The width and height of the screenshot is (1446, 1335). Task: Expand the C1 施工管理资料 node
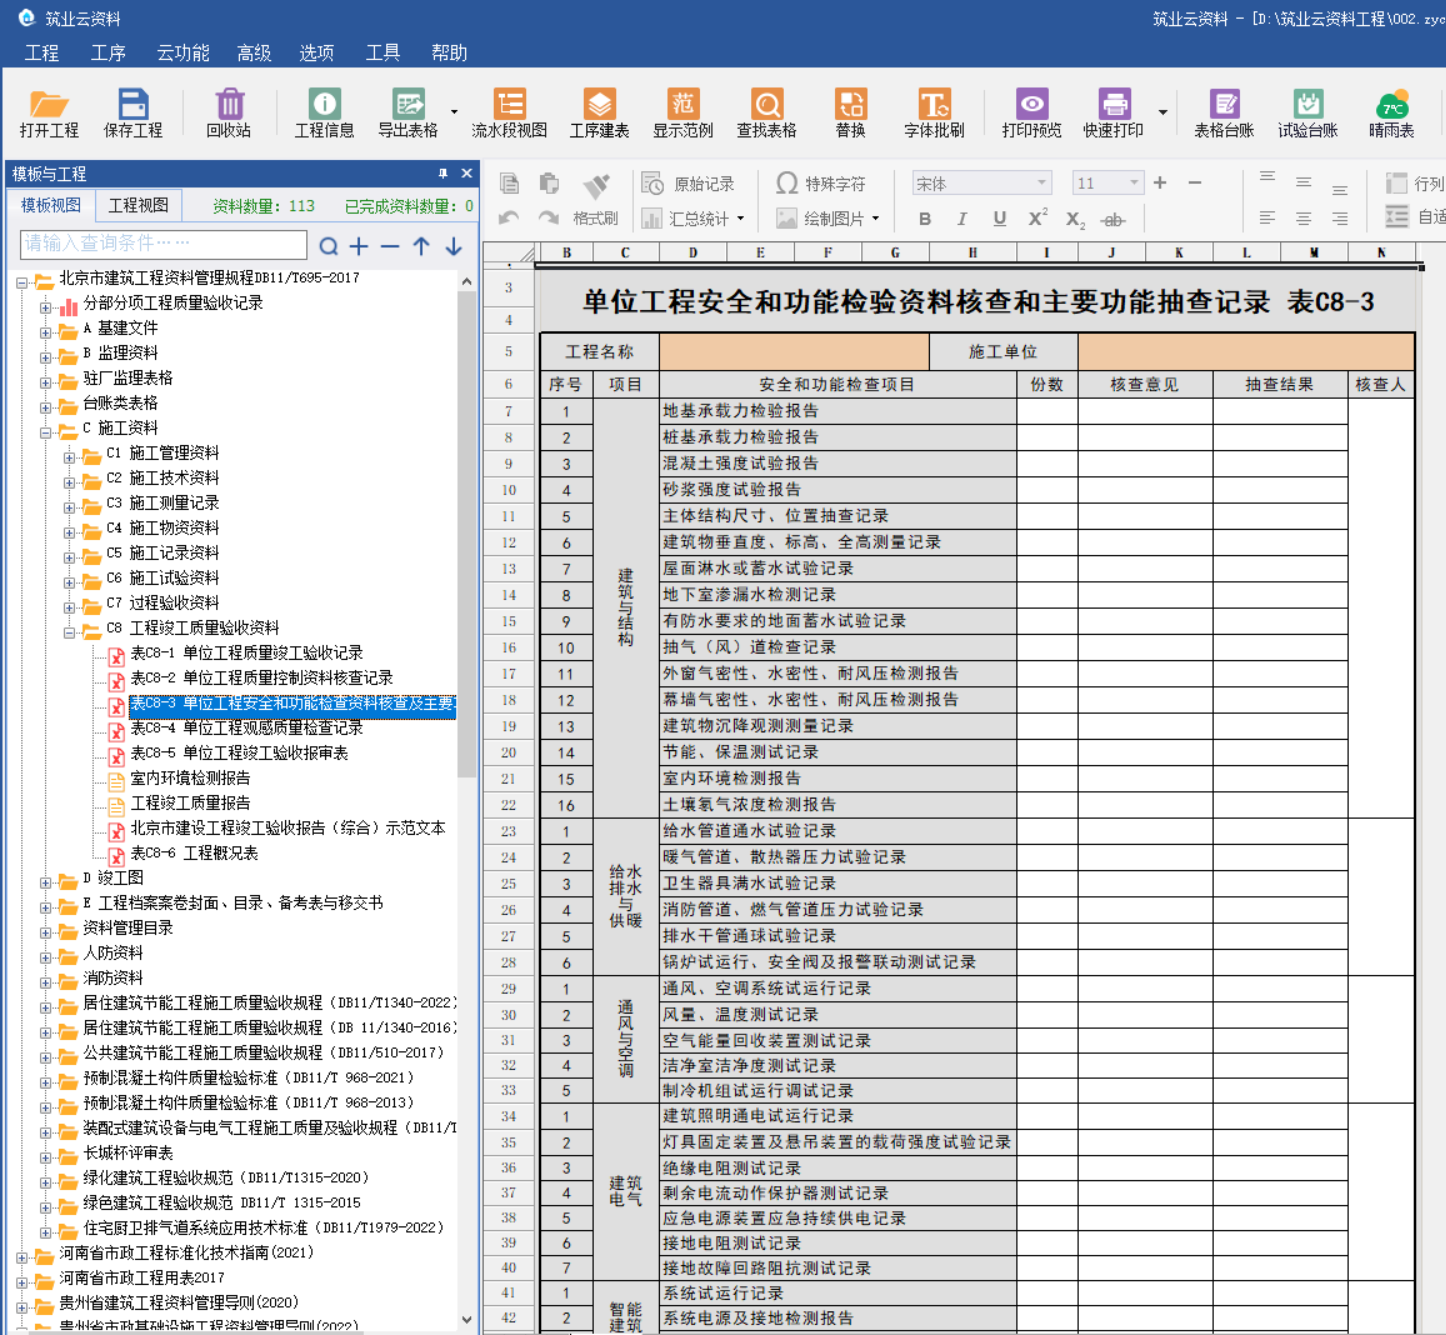tap(69, 458)
